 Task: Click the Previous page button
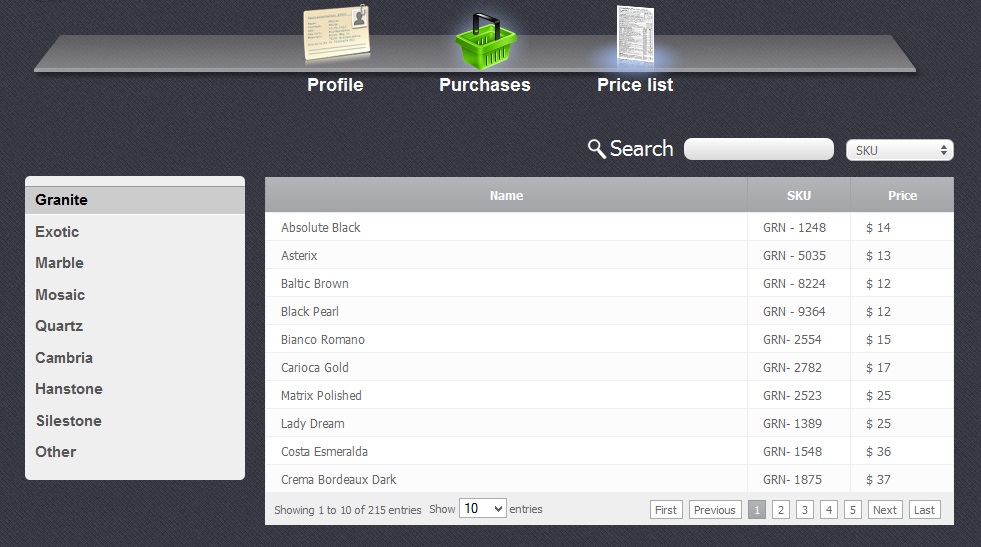click(x=714, y=510)
